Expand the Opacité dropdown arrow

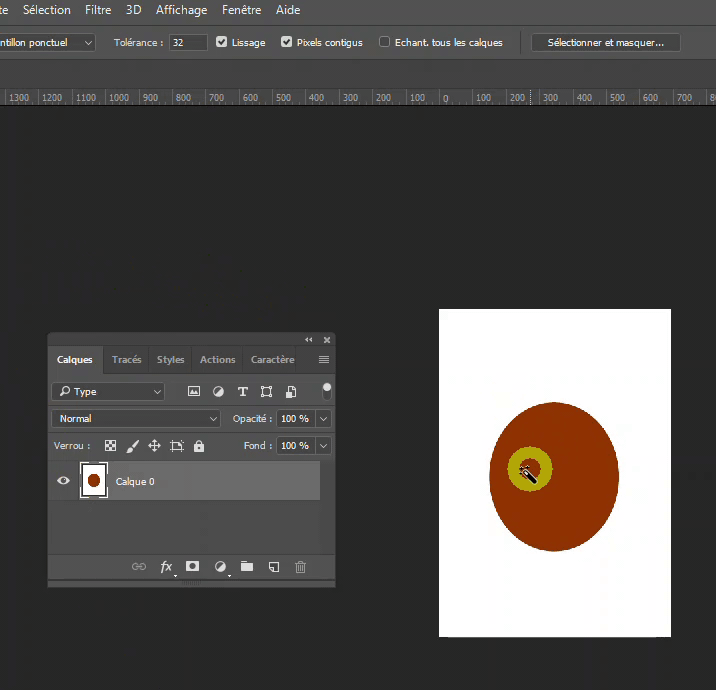(x=323, y=419)
